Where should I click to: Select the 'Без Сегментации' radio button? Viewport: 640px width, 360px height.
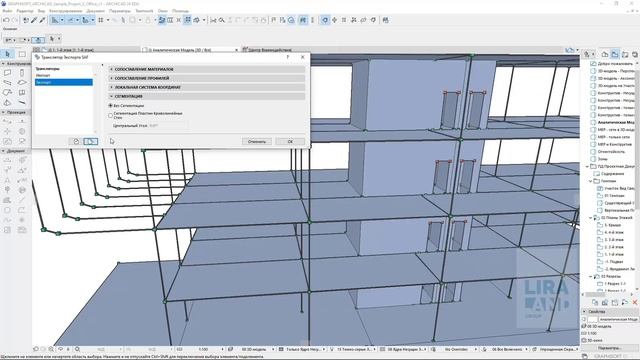[111, 106]
